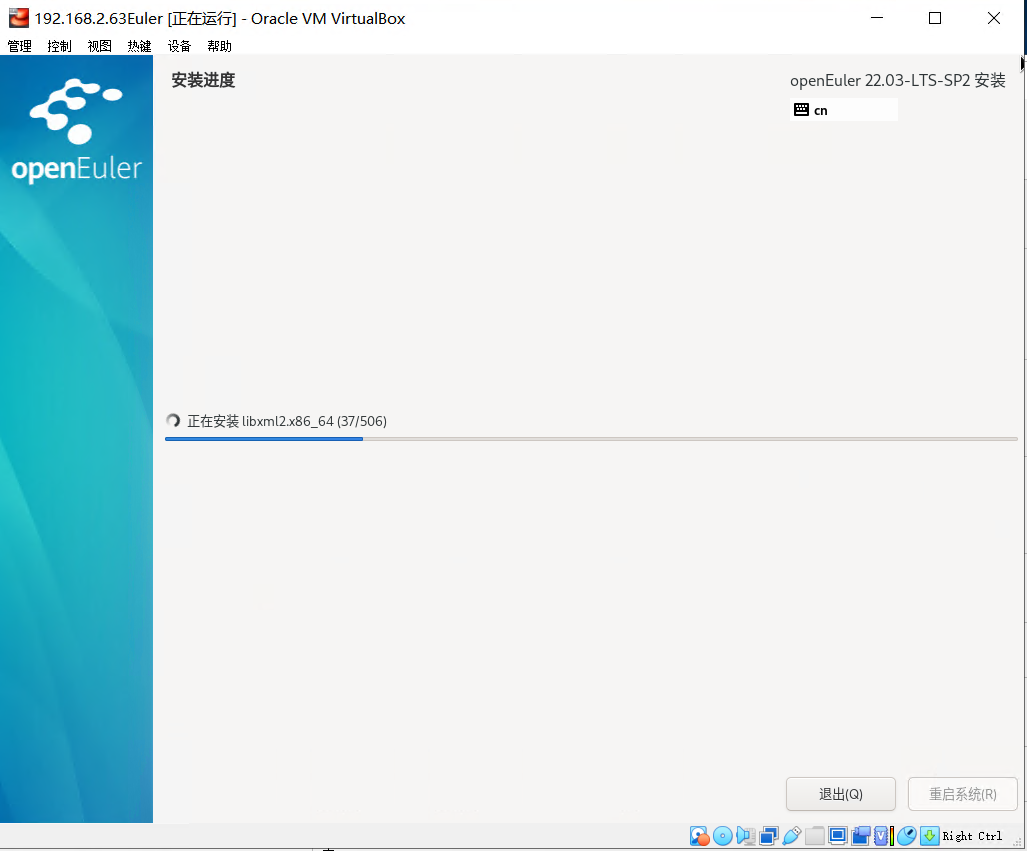
Task: Click the 退出(Q) button
Action: 841,794
